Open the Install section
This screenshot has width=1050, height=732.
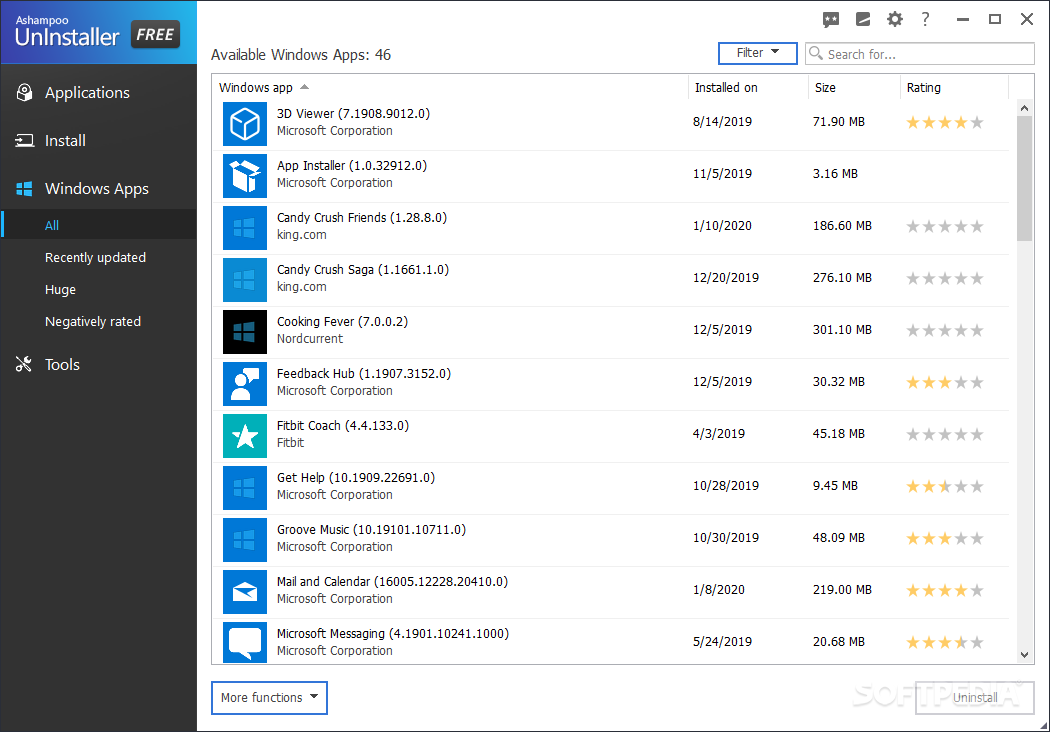click(65, 141)
